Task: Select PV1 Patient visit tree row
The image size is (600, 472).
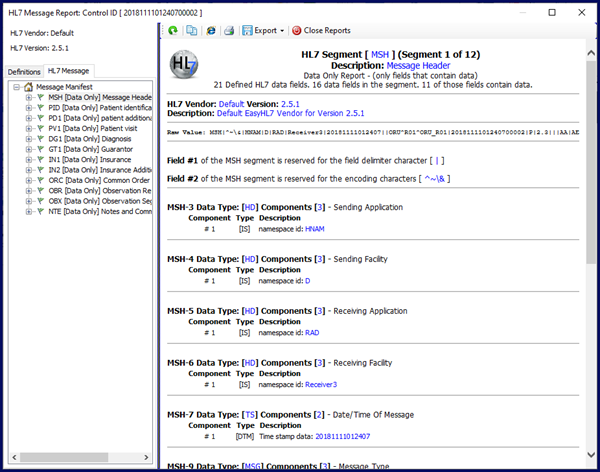Action: coord(93,128)
